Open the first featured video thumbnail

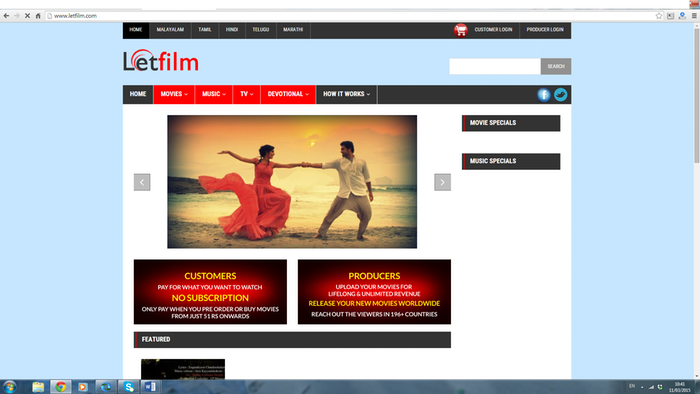click(183, 369)
